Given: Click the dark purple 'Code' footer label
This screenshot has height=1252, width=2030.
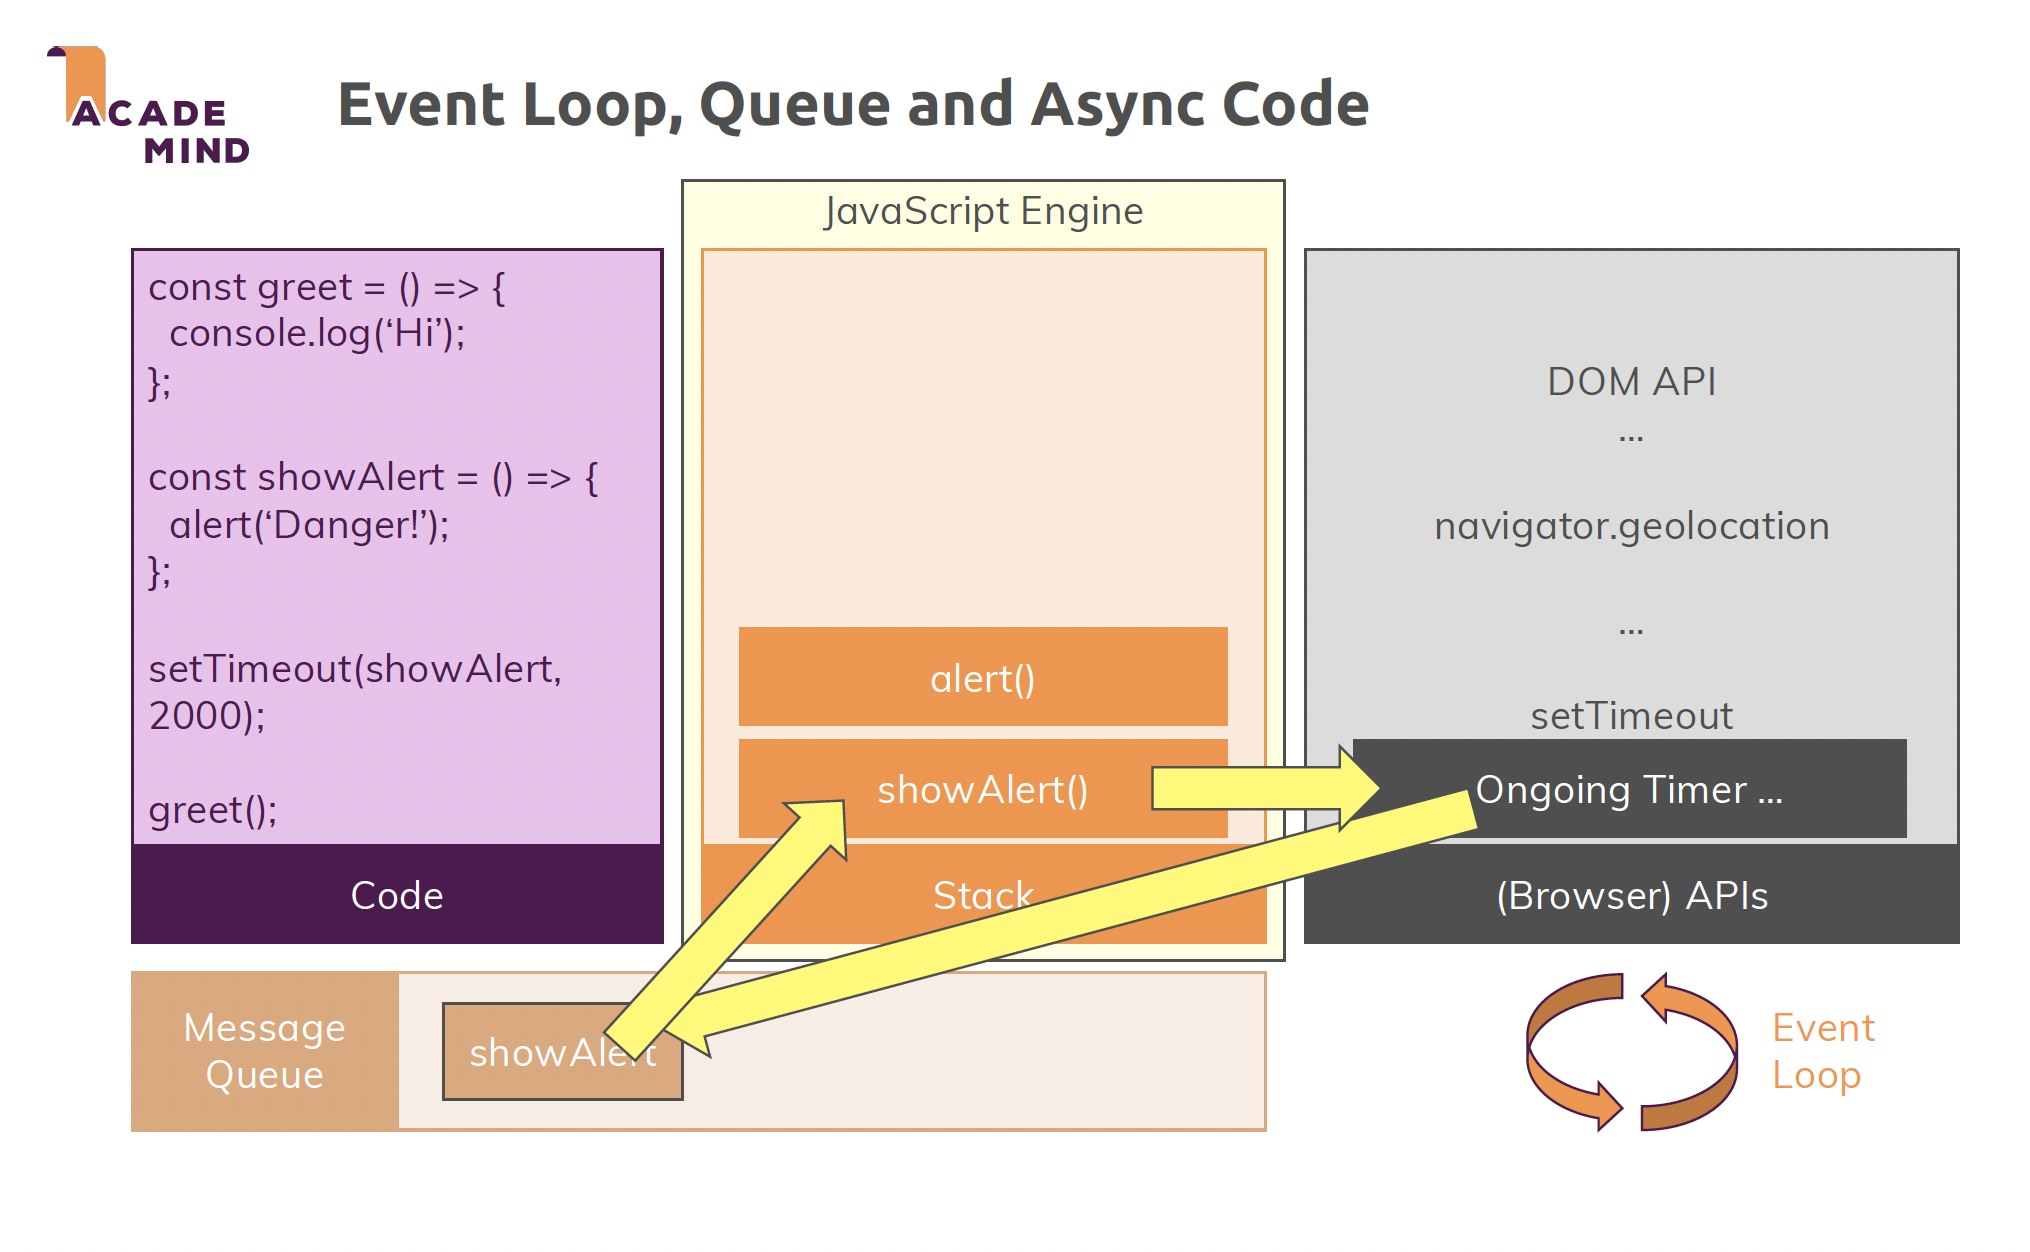Looking at the screenshot, I should 397,894.
